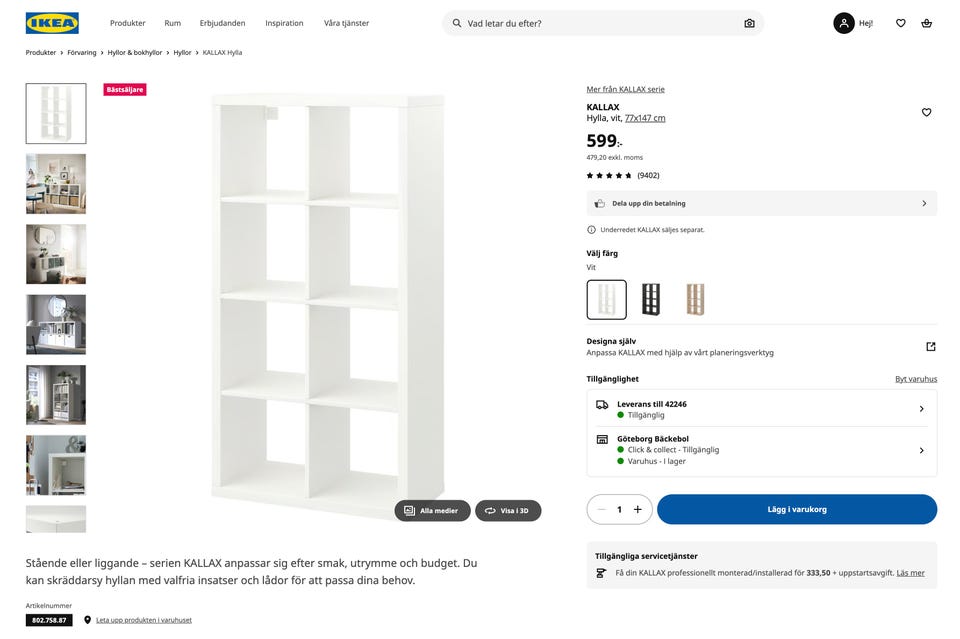This screenshot has height=639, width=960.
Task: Click Lägg i varukorg
Action: [797, 509]
